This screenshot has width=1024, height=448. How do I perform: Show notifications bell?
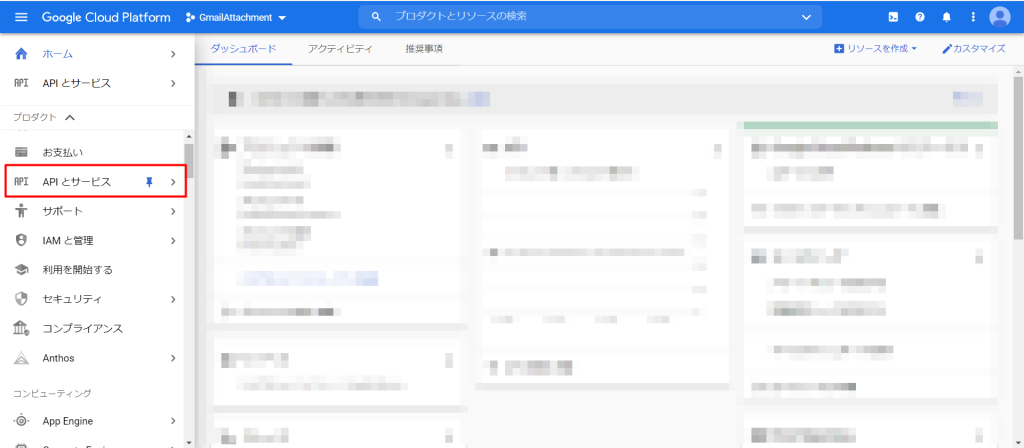click(x=946, y=18)
